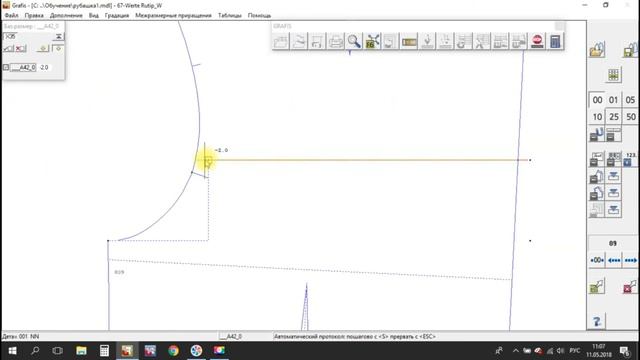Open Windows Start menu
Viewport: 640px width, 360px height.
12,351
